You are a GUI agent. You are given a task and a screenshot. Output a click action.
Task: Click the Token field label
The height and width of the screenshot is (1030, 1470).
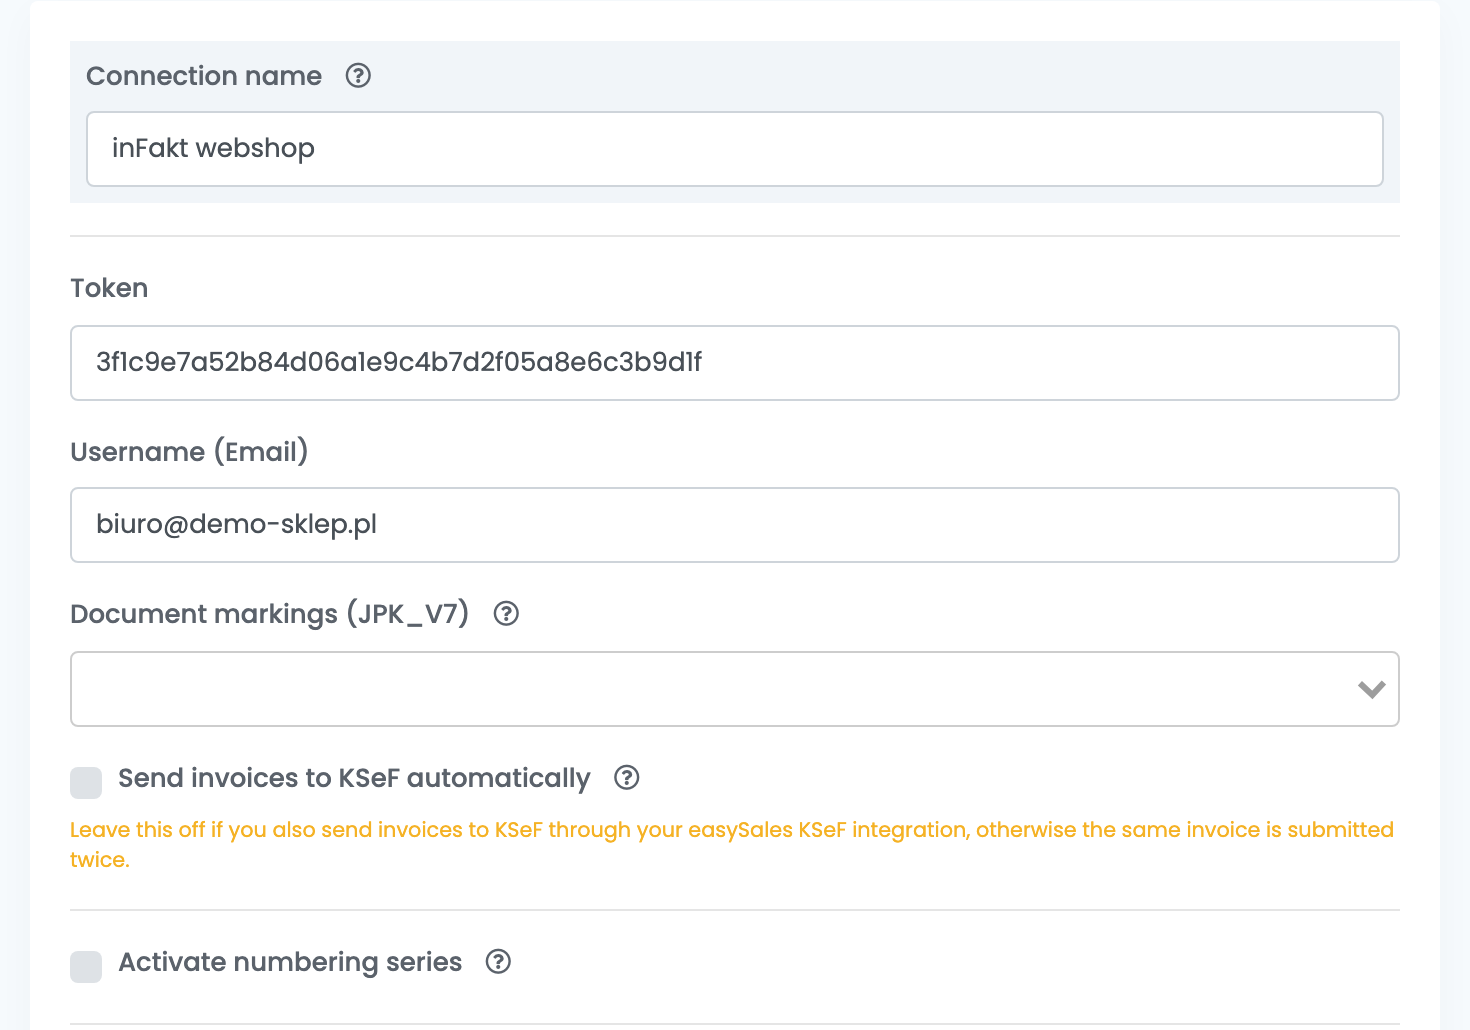coord(109,288)
